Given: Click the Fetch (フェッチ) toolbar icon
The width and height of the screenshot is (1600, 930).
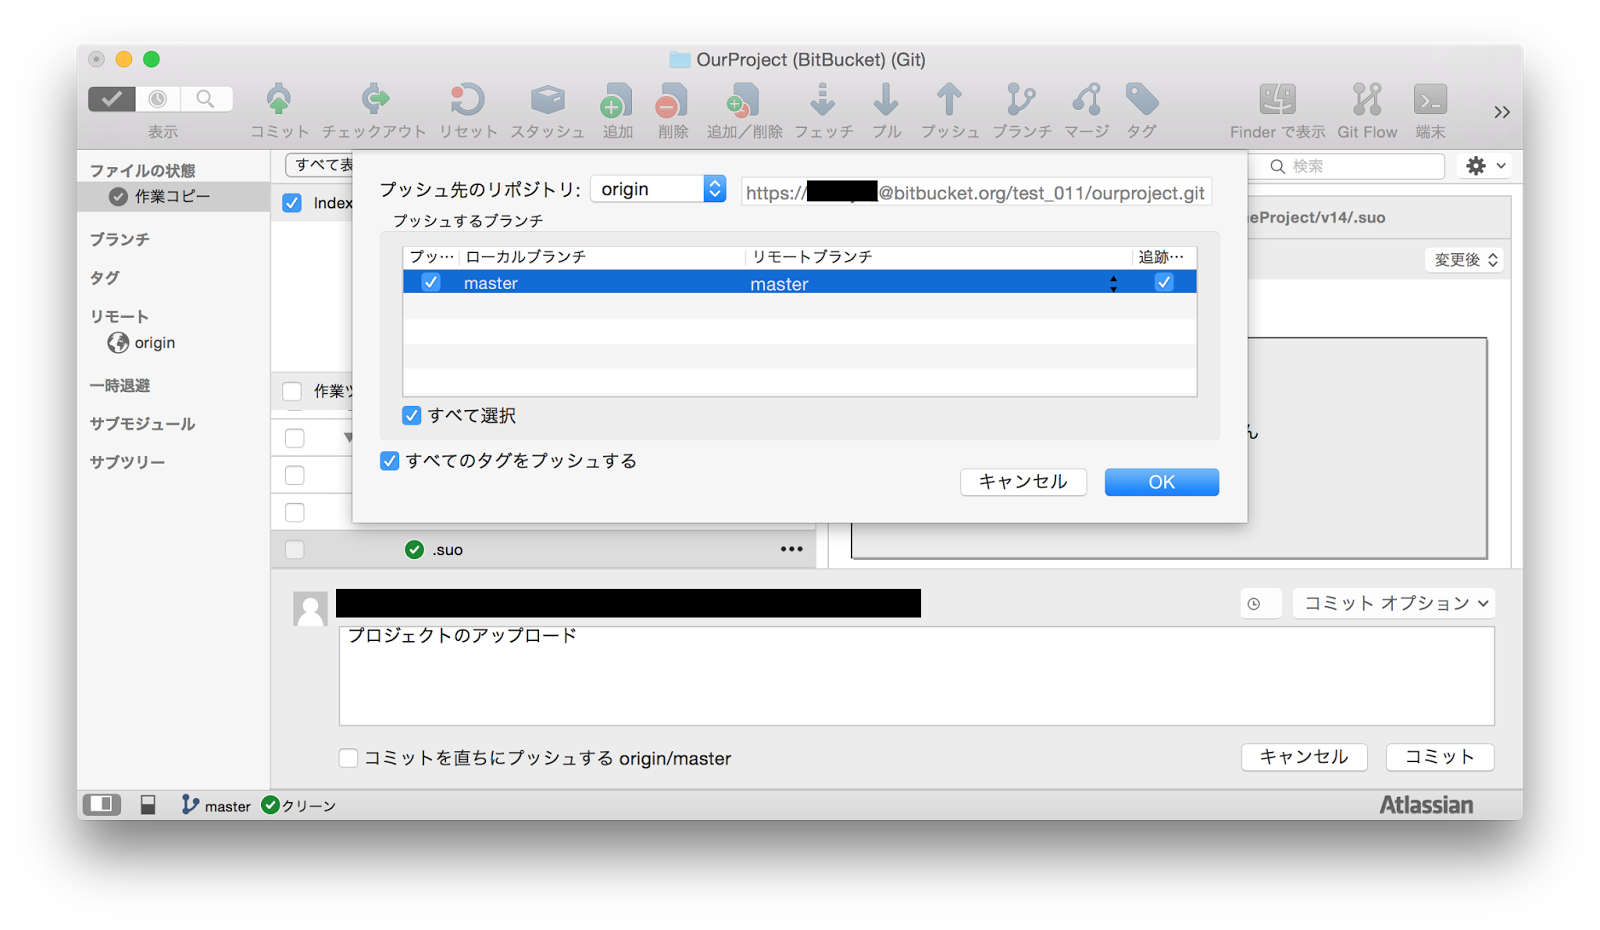Looking at the screenshot, I should [823, 100].
